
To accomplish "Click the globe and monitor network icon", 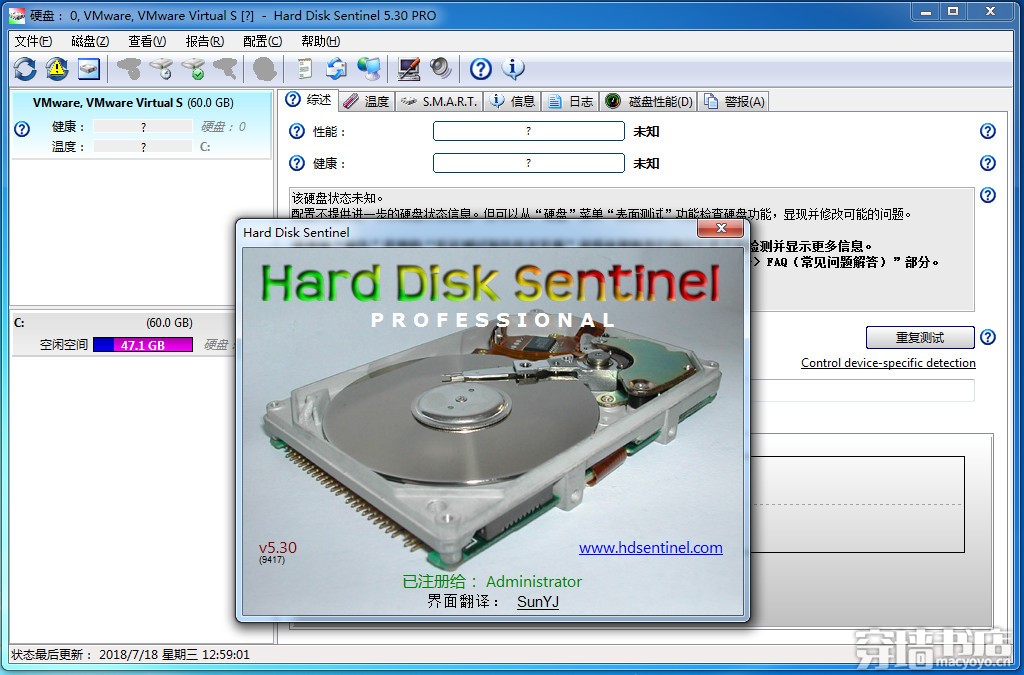I will click(x=369, y=69).
